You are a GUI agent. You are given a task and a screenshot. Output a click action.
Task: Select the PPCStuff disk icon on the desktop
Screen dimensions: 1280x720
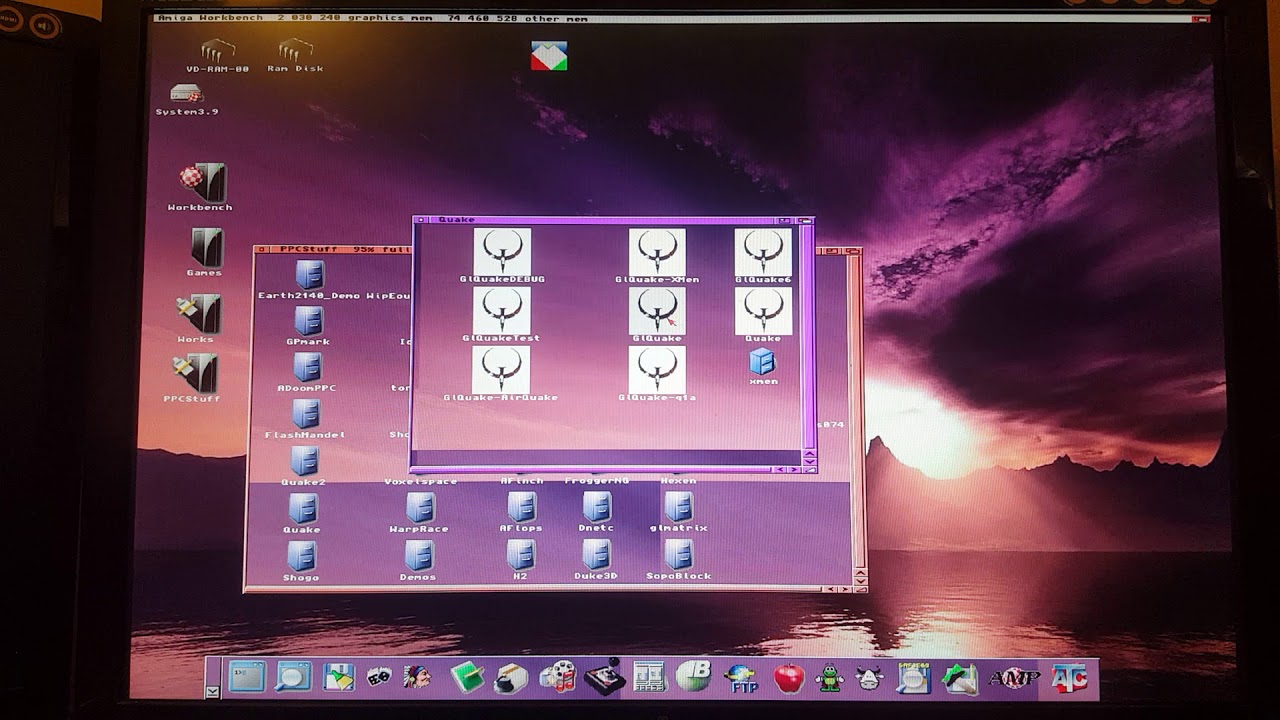pyautogui.click(x=194, y=373)
